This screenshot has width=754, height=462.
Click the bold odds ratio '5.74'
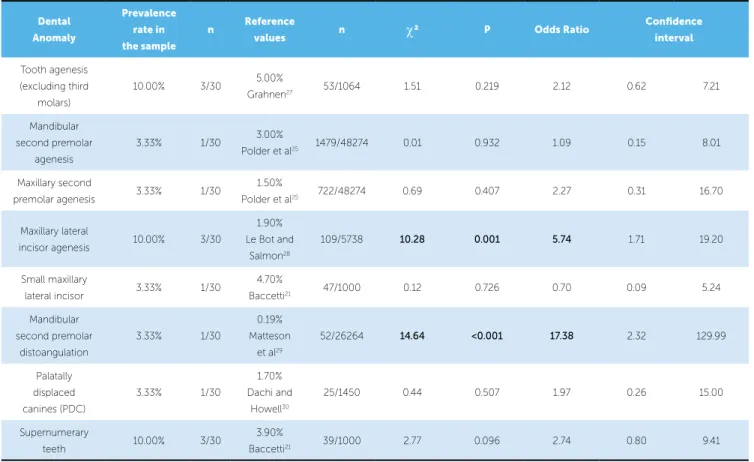(x=562, y=239)
